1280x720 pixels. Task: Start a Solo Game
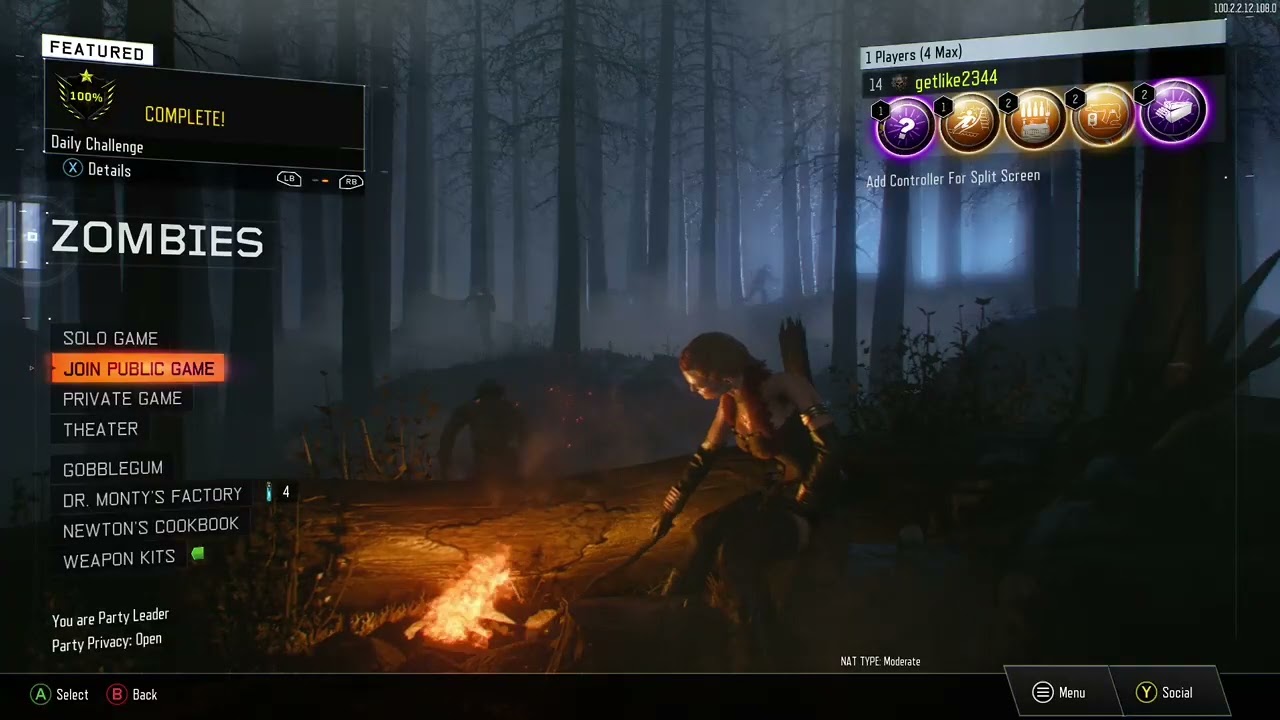110,339
